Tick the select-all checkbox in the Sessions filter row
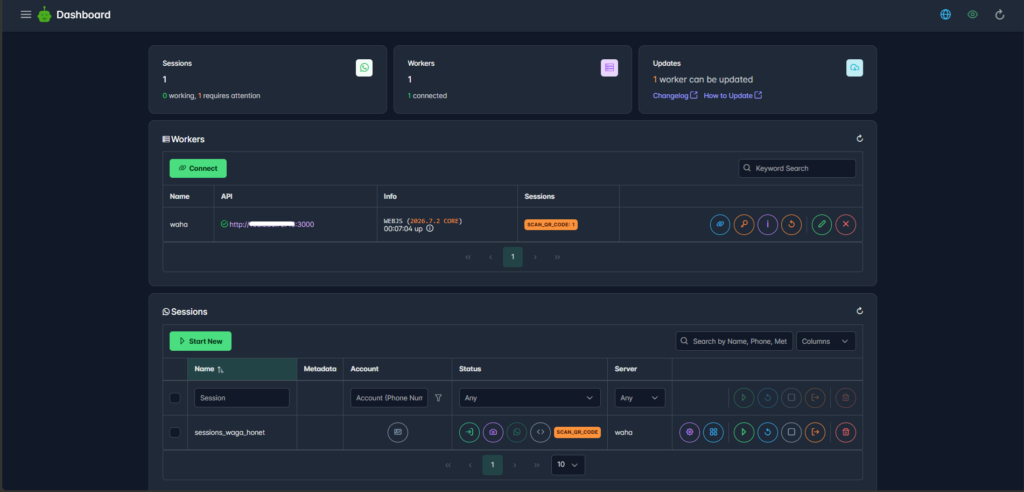Viewport: 1024px width, 492px height. pyautogui.click(x=175, y=398)
